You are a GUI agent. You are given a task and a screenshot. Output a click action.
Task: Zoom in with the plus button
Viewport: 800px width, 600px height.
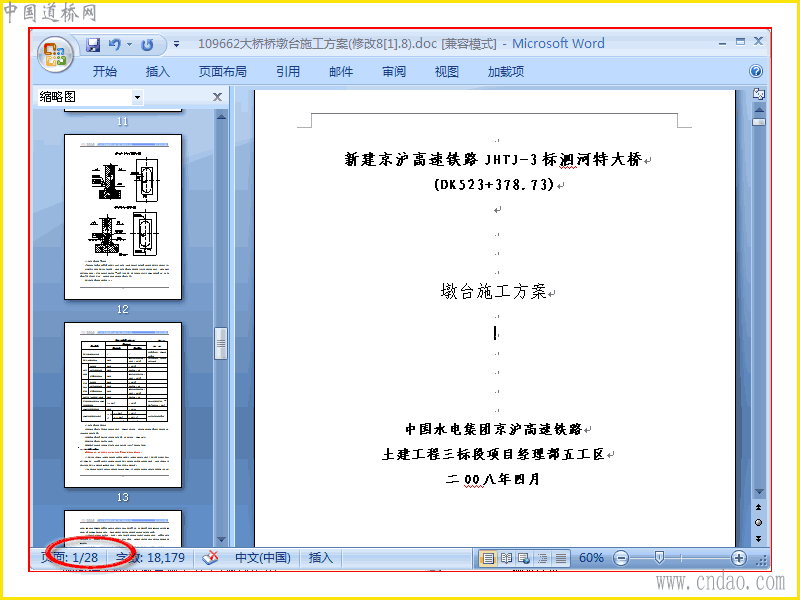click(x=738, y=558)
